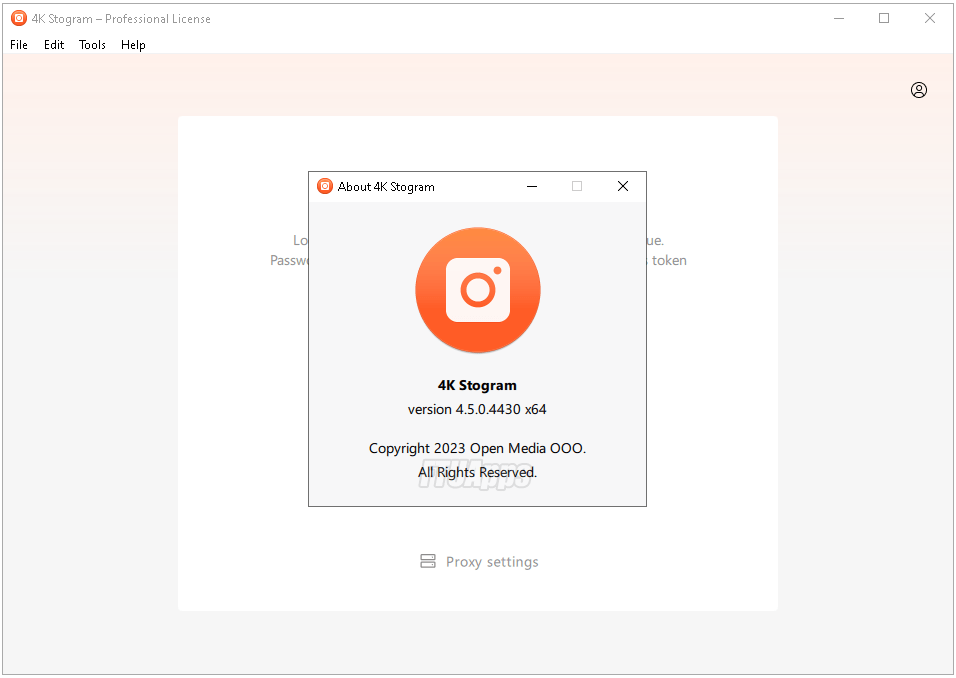The image size is (956, 678).
Task: Close the About 4K Stogram dialog
Action: (622, 186)
